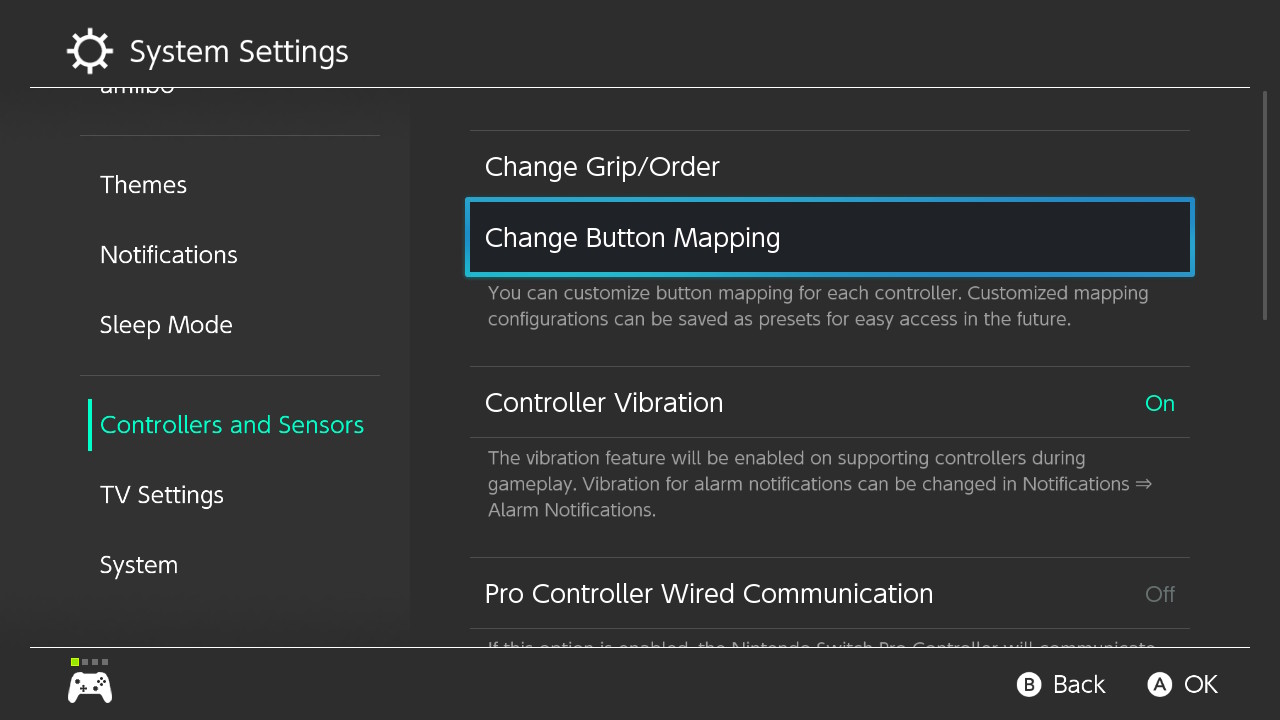Select Controllers and Sensors category
This screenshot has height=720, width=1280.
230,425
